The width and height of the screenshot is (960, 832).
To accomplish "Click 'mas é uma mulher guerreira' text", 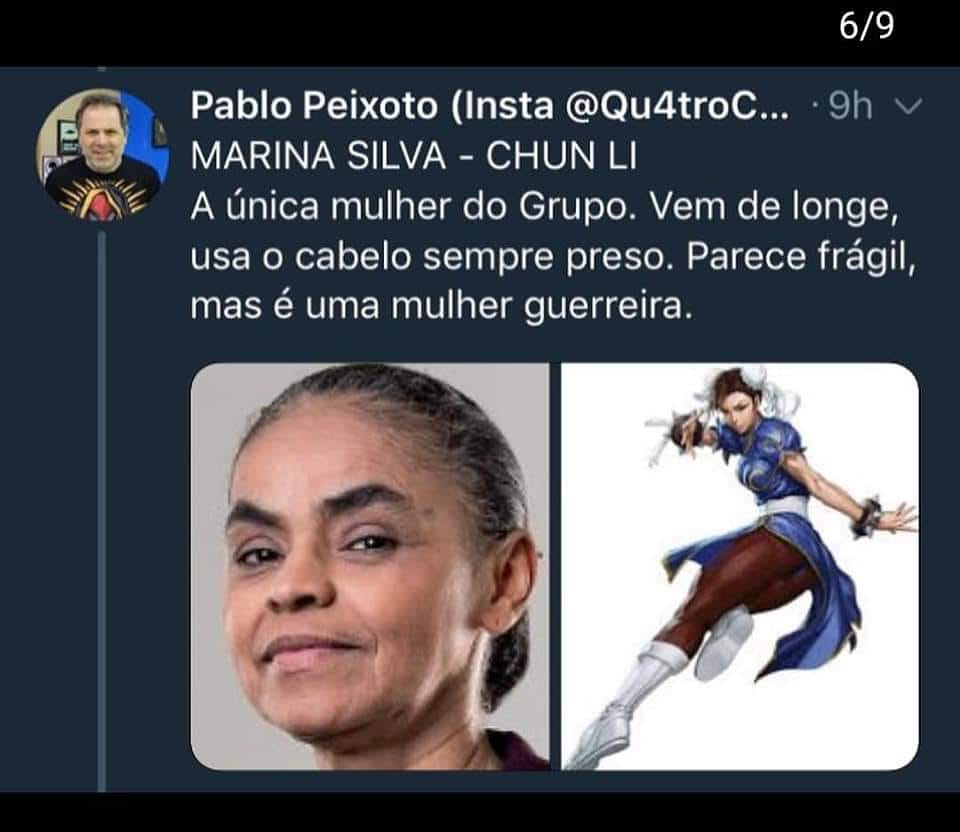I will click(x=441, y=306).
